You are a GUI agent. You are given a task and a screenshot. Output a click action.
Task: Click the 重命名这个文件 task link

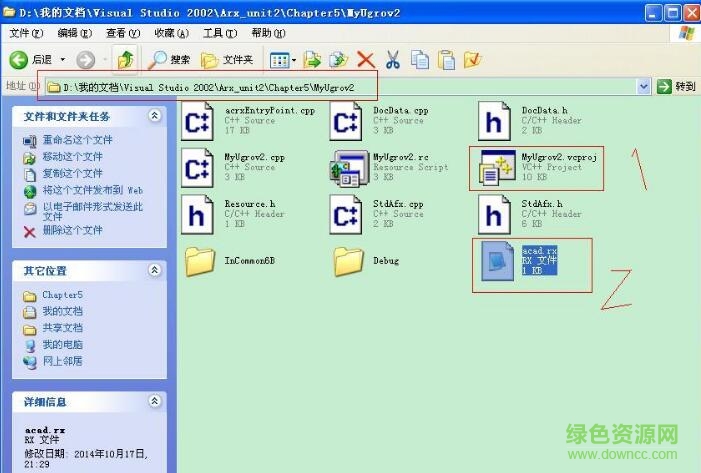77,140
